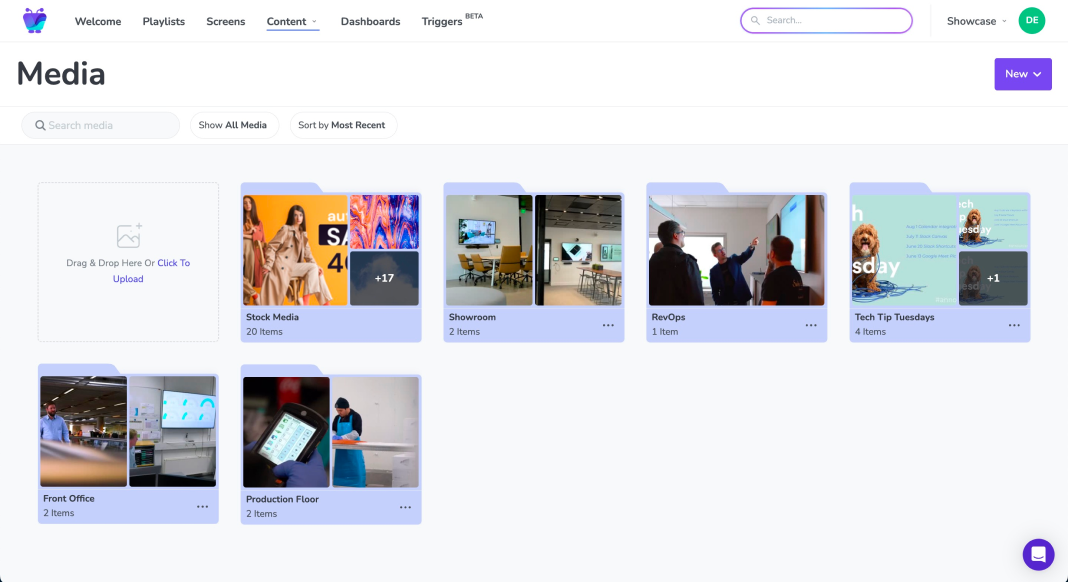This screenshot has width=1068, height=582.
Task: Open the Show All Media filter dropdown
Action: [x=234, y=124]
